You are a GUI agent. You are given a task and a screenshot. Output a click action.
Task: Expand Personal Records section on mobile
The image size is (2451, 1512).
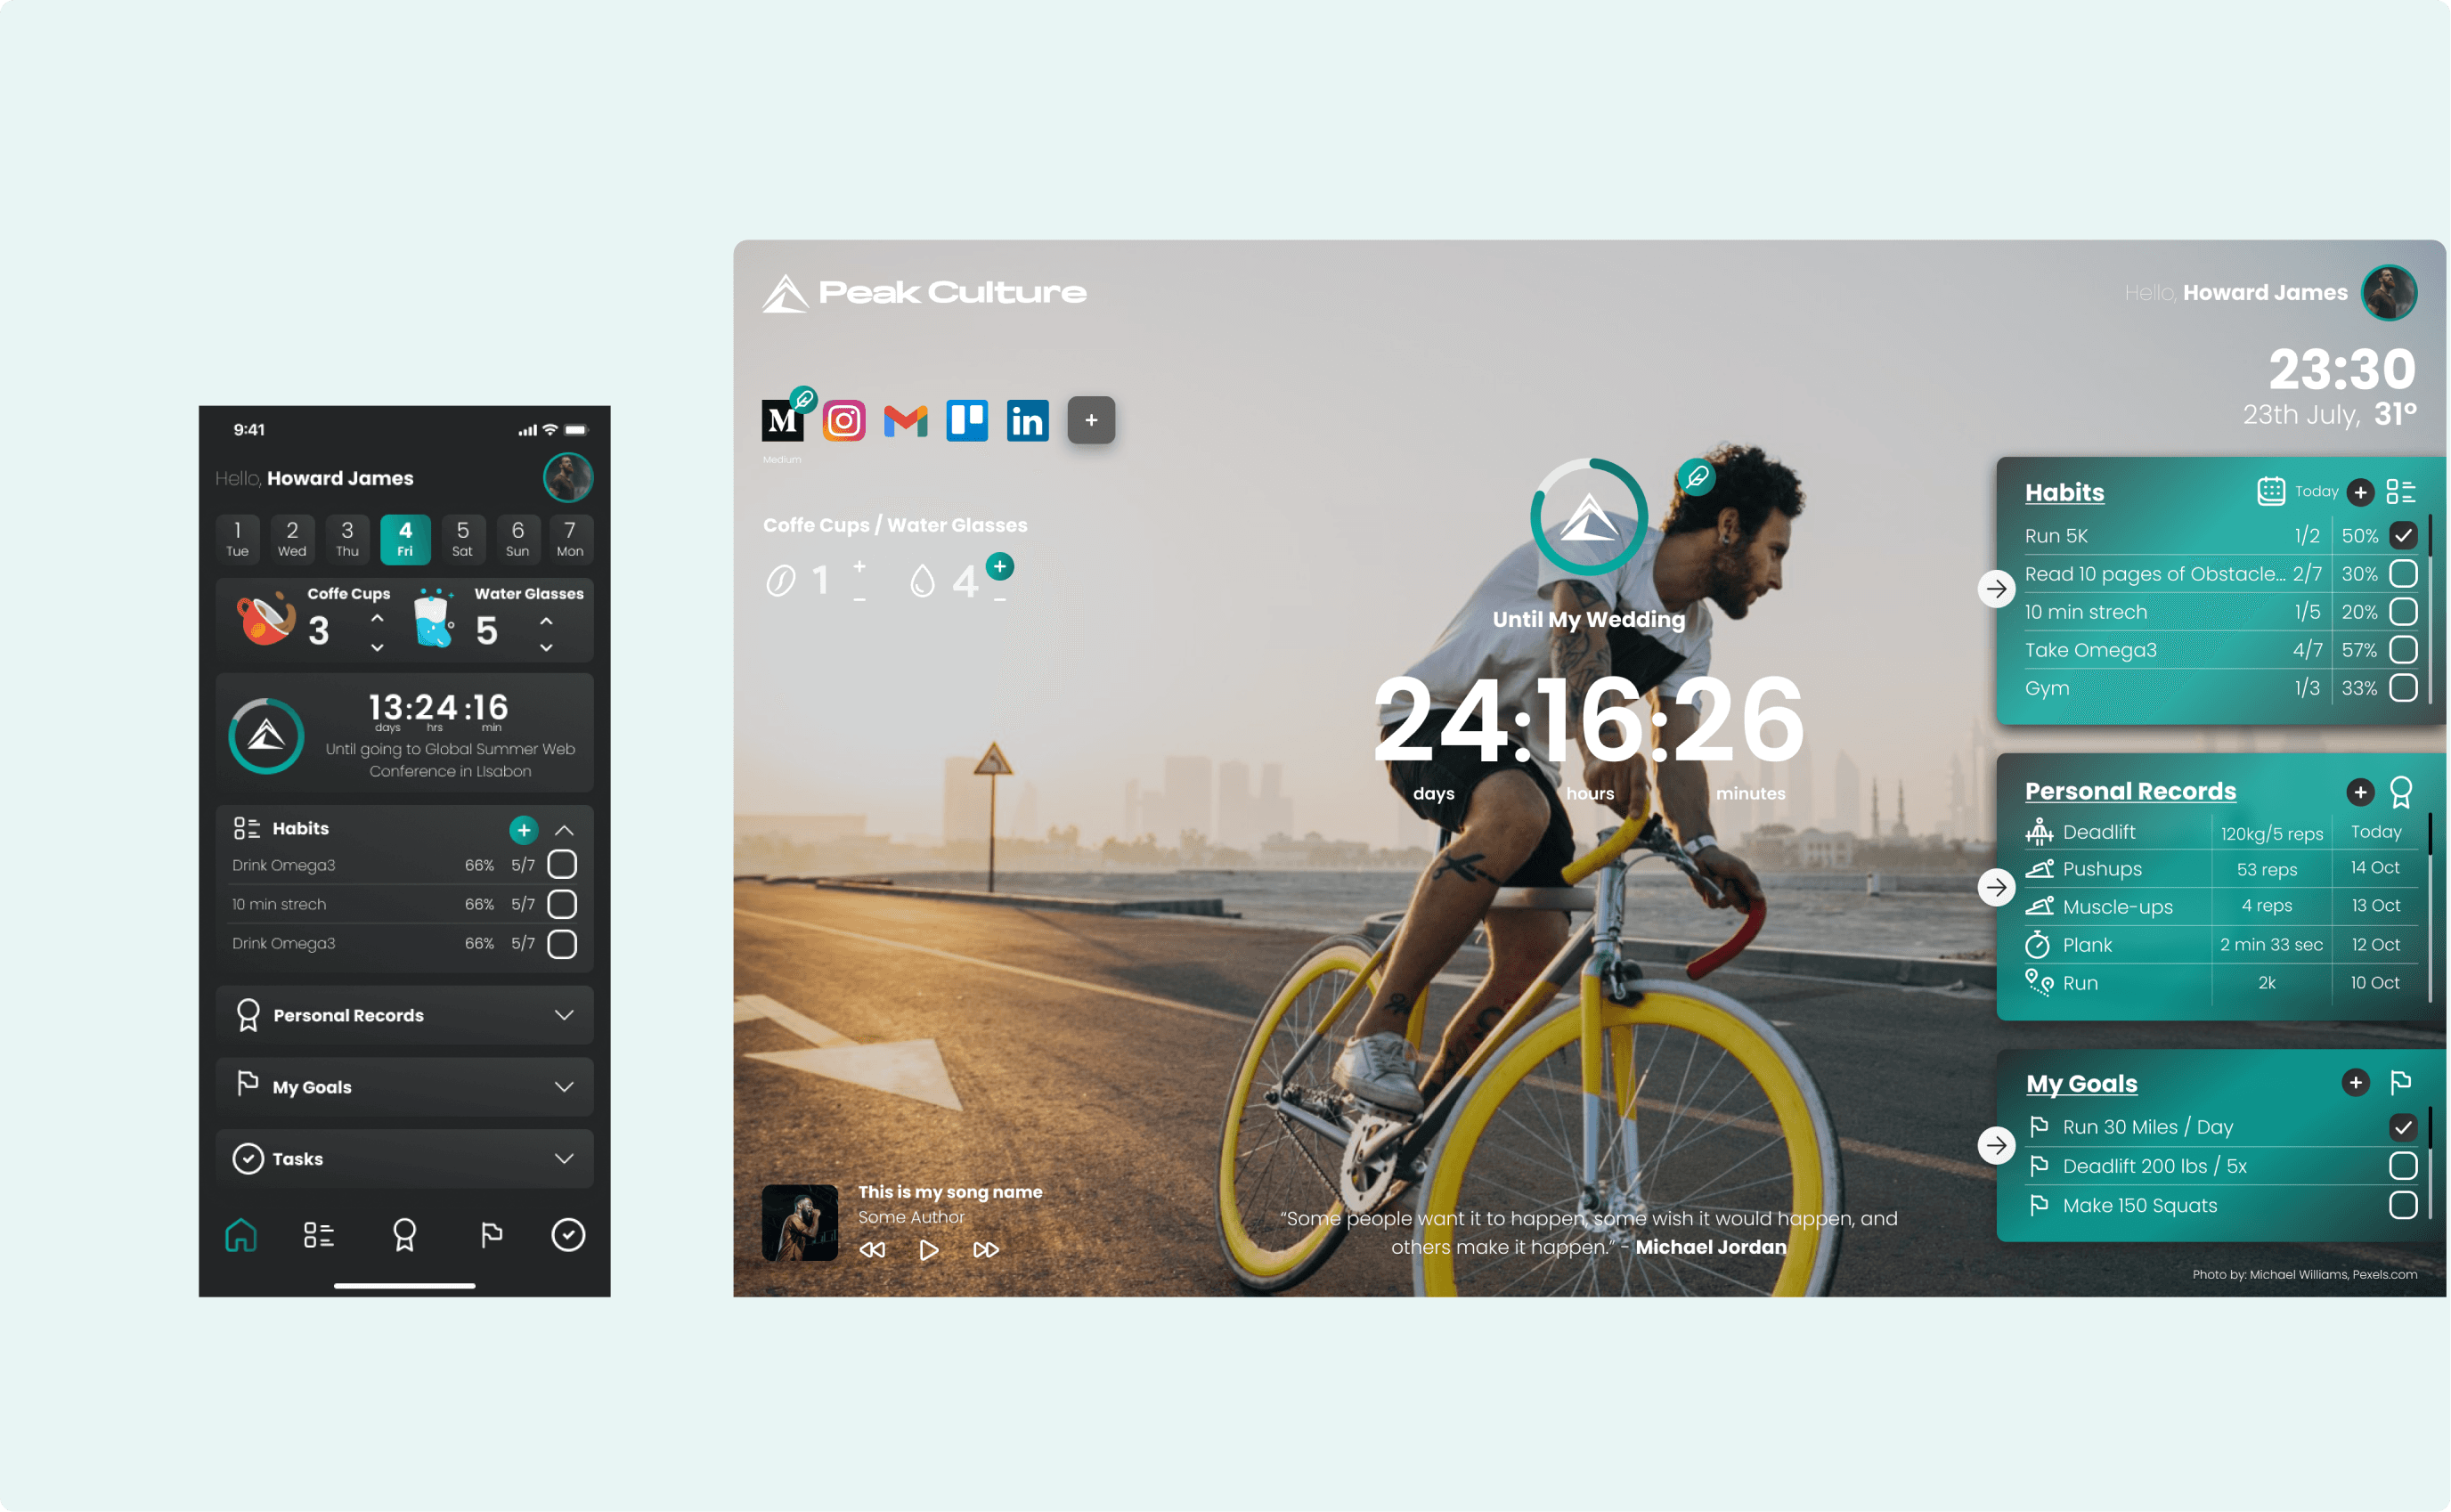[x=564, y=1015]
